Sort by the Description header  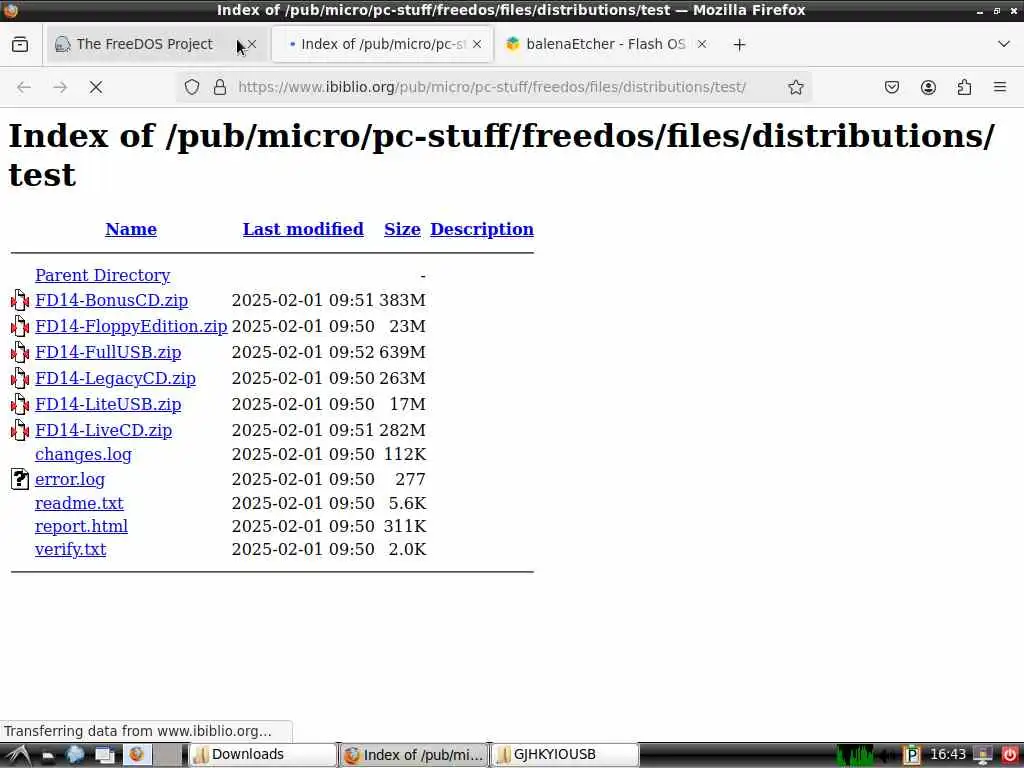pos(482,229)
